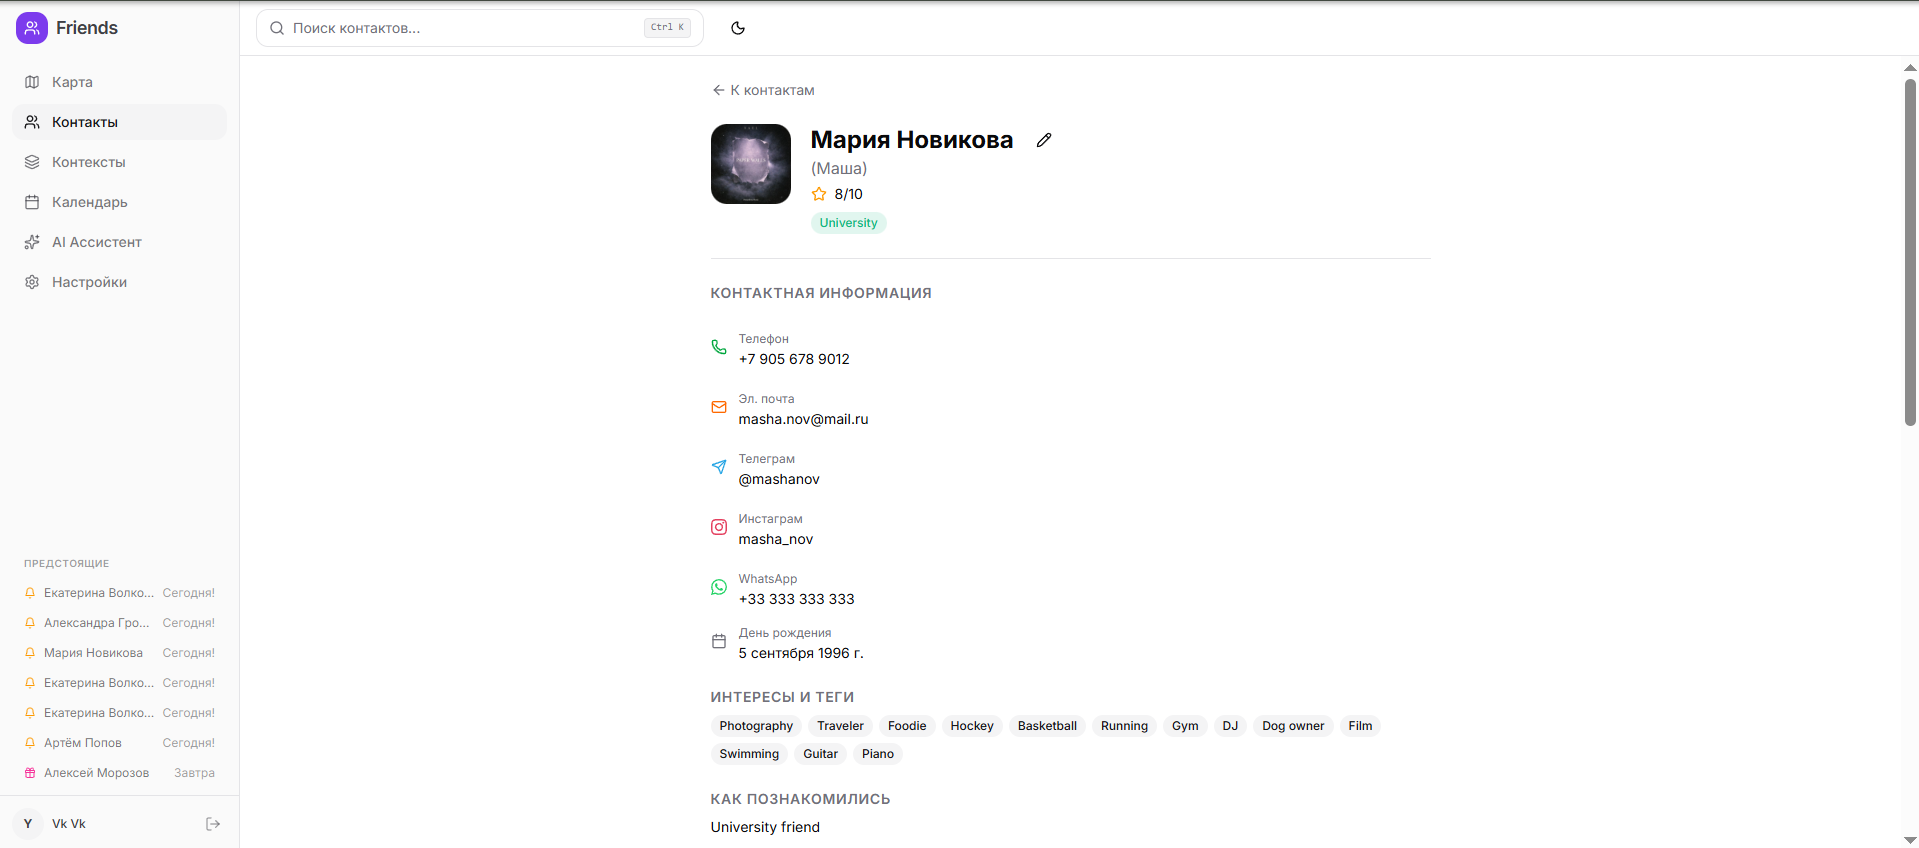Open Календарь in the sidebar
Image resolution: width=1919 pixels, height=848 pixels.
119,202
